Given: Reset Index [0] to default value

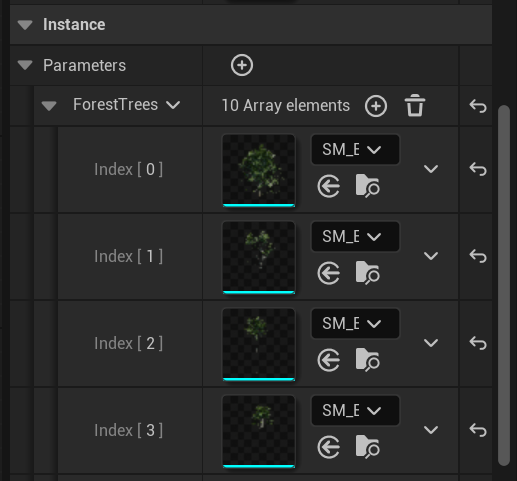Looking at the screenshot, I should tap(478, 169).
